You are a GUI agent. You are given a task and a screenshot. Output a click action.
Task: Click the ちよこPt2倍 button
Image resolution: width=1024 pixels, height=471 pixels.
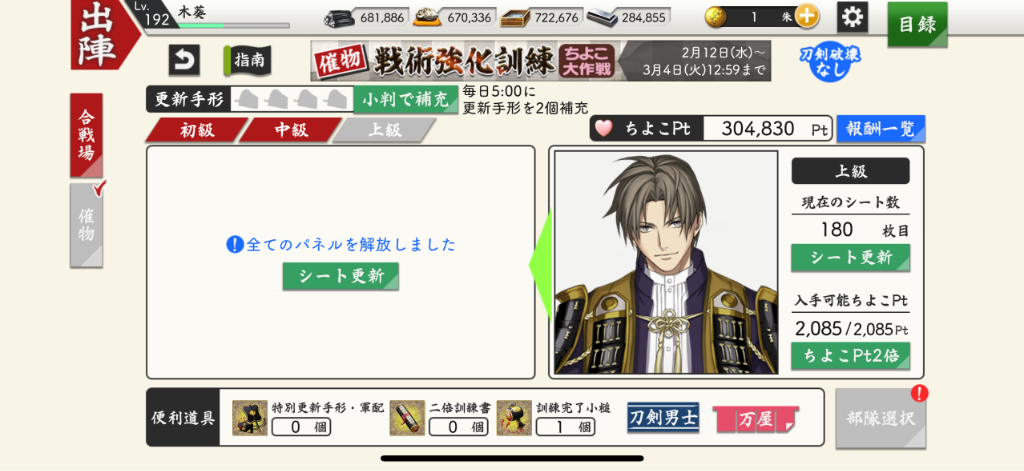(x=850, y=356)
